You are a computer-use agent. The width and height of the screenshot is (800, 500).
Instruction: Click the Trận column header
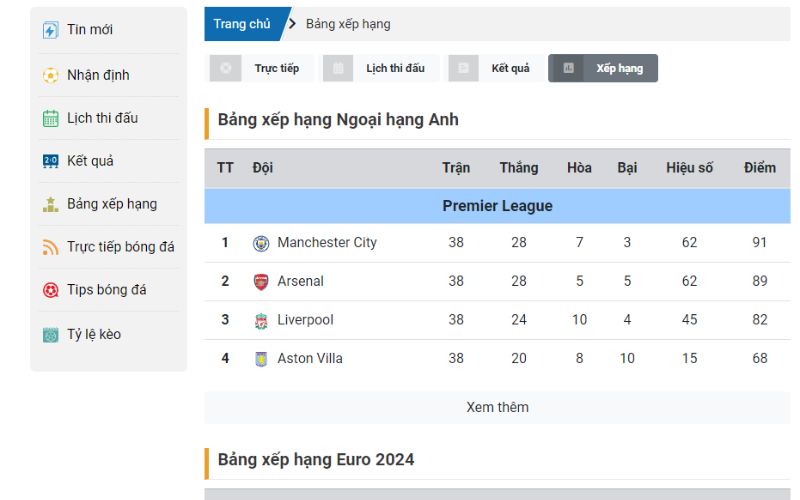pos(456,168)
